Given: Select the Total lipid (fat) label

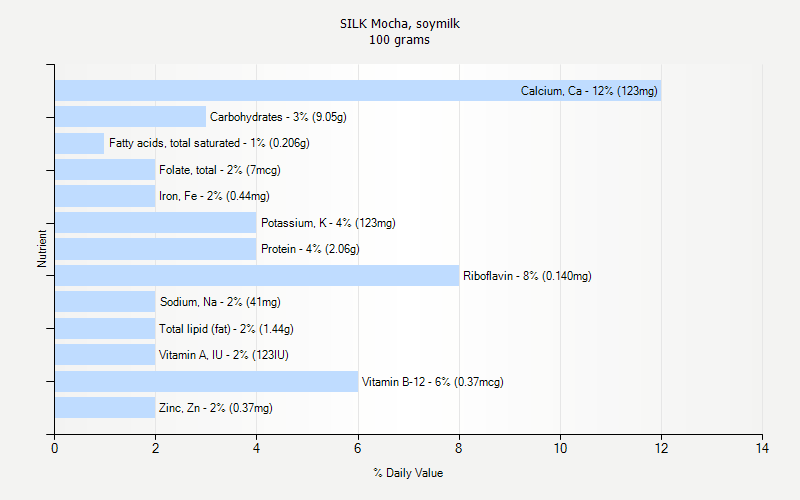Looking at the screenshot, I should [x=226, y=329].
